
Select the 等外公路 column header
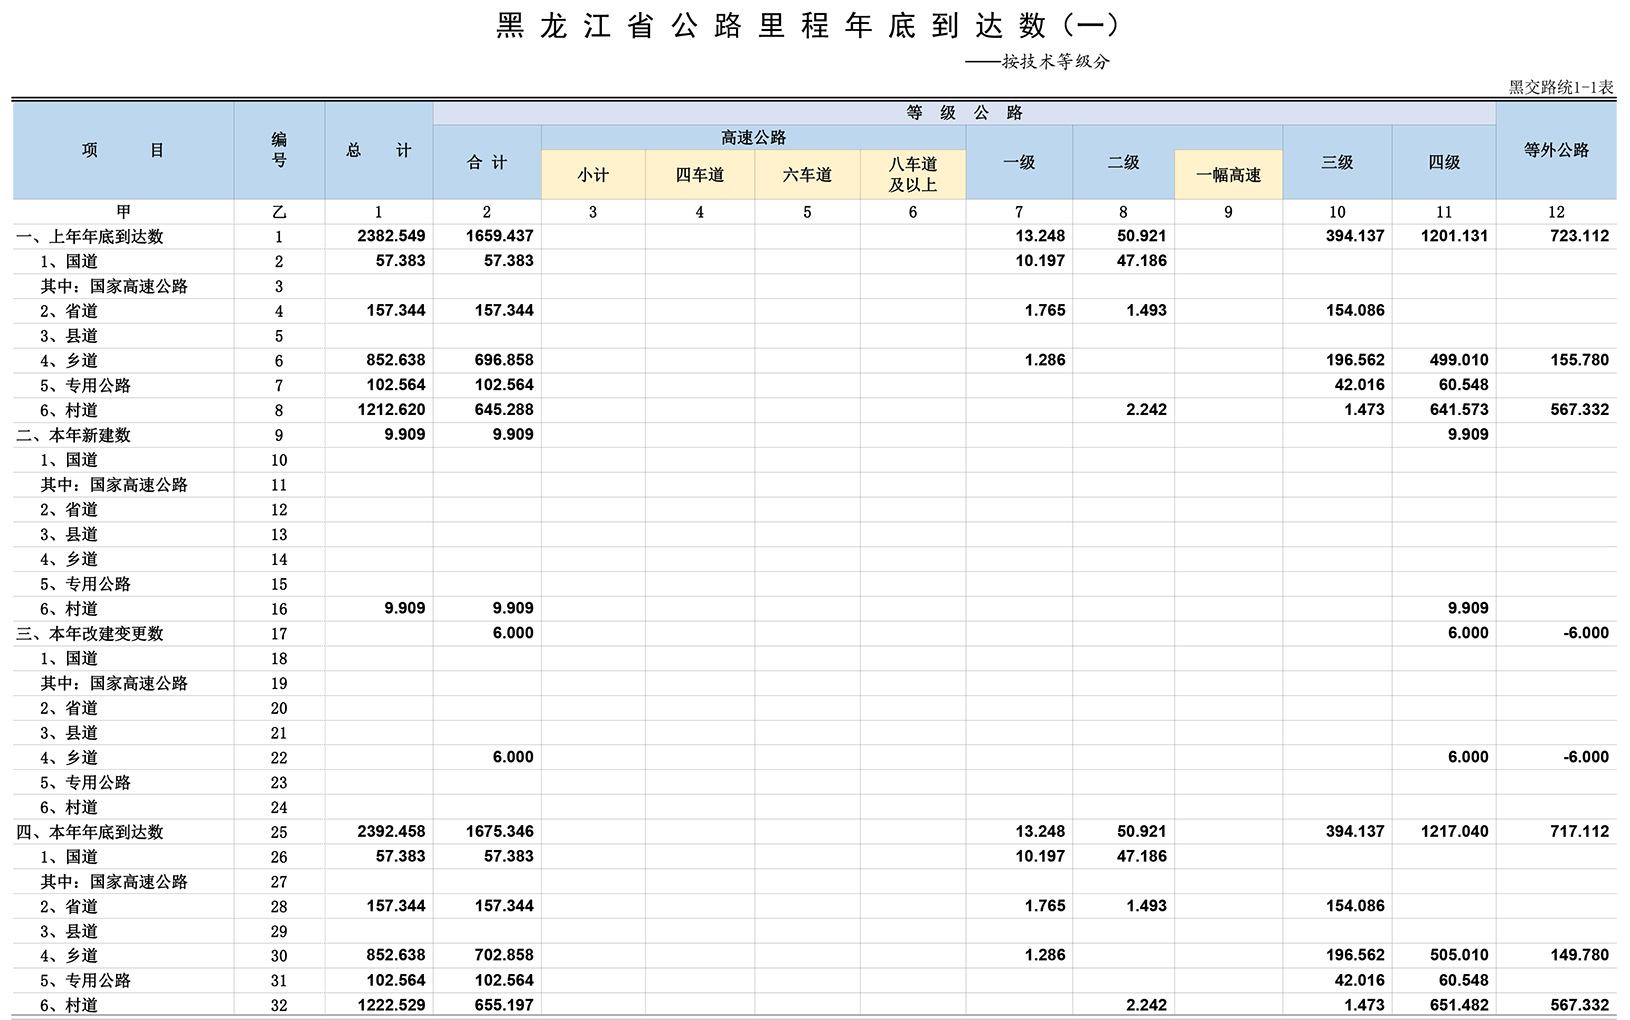tap(1556, 150)
